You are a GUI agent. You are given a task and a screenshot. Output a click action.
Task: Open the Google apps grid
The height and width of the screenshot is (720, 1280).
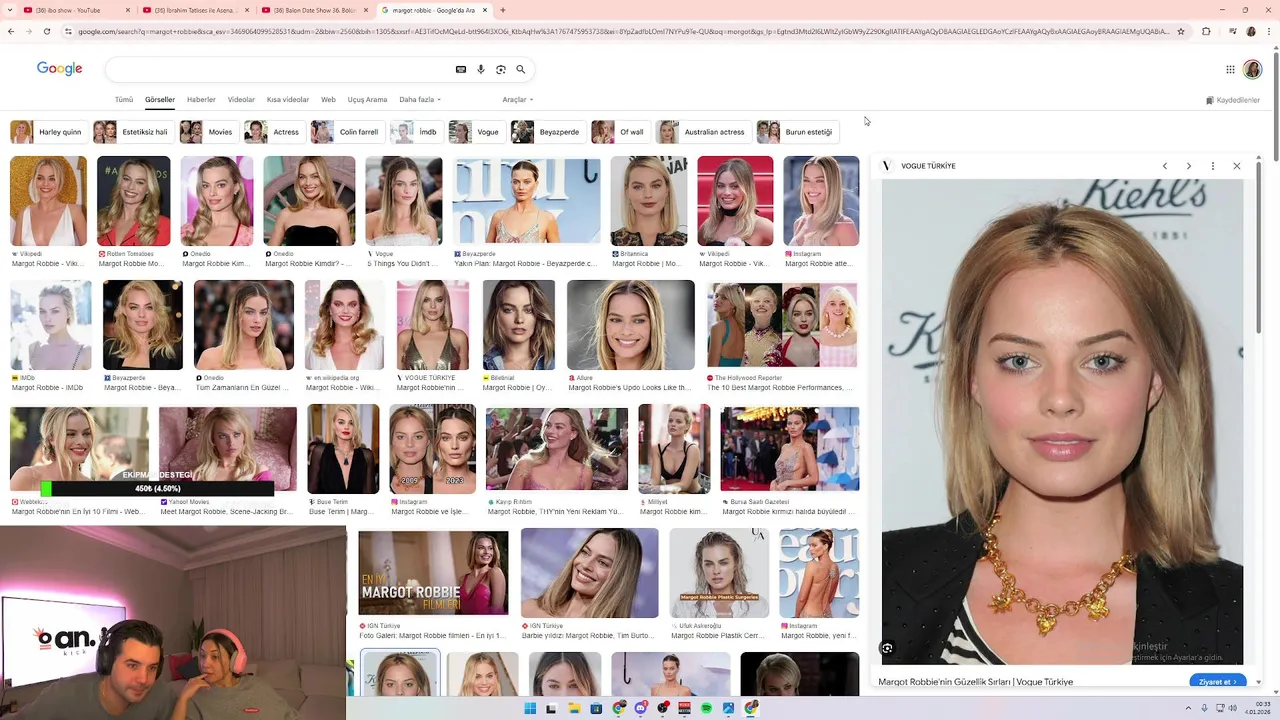(1230, 69)
